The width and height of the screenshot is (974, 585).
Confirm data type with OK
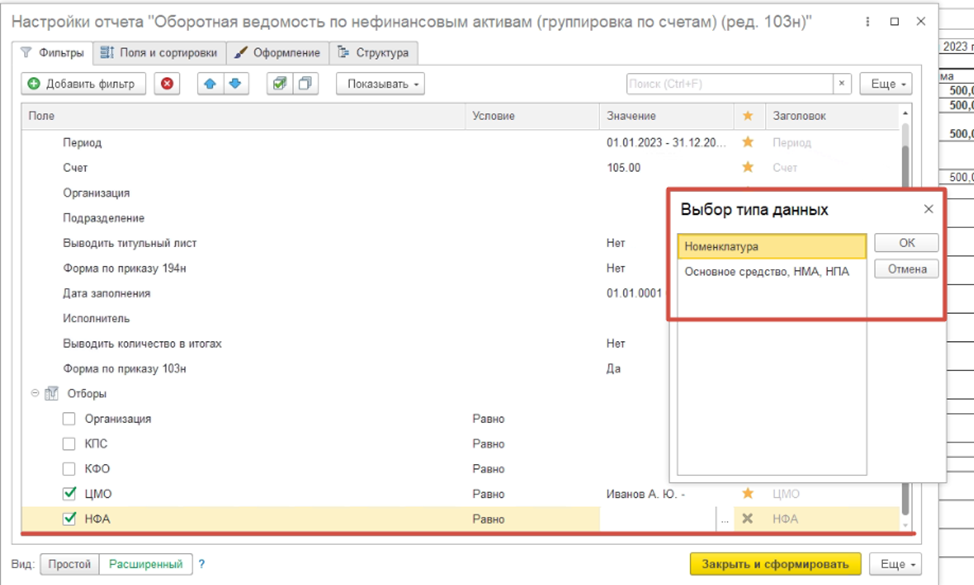click(x=906, y=243)
